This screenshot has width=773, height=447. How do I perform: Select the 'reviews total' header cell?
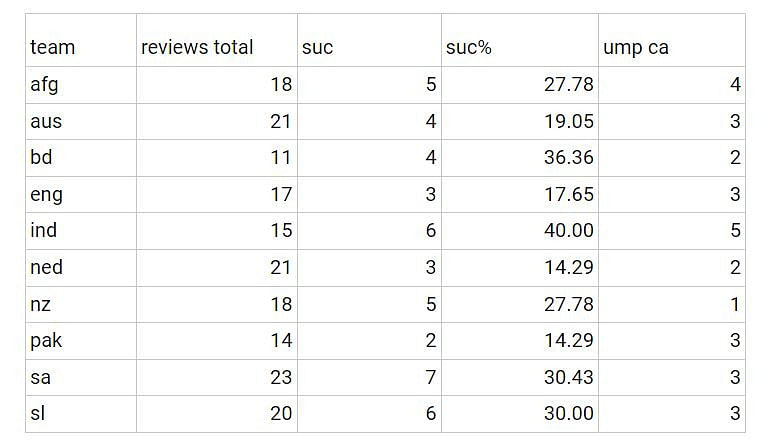click(x=217, y=40)
